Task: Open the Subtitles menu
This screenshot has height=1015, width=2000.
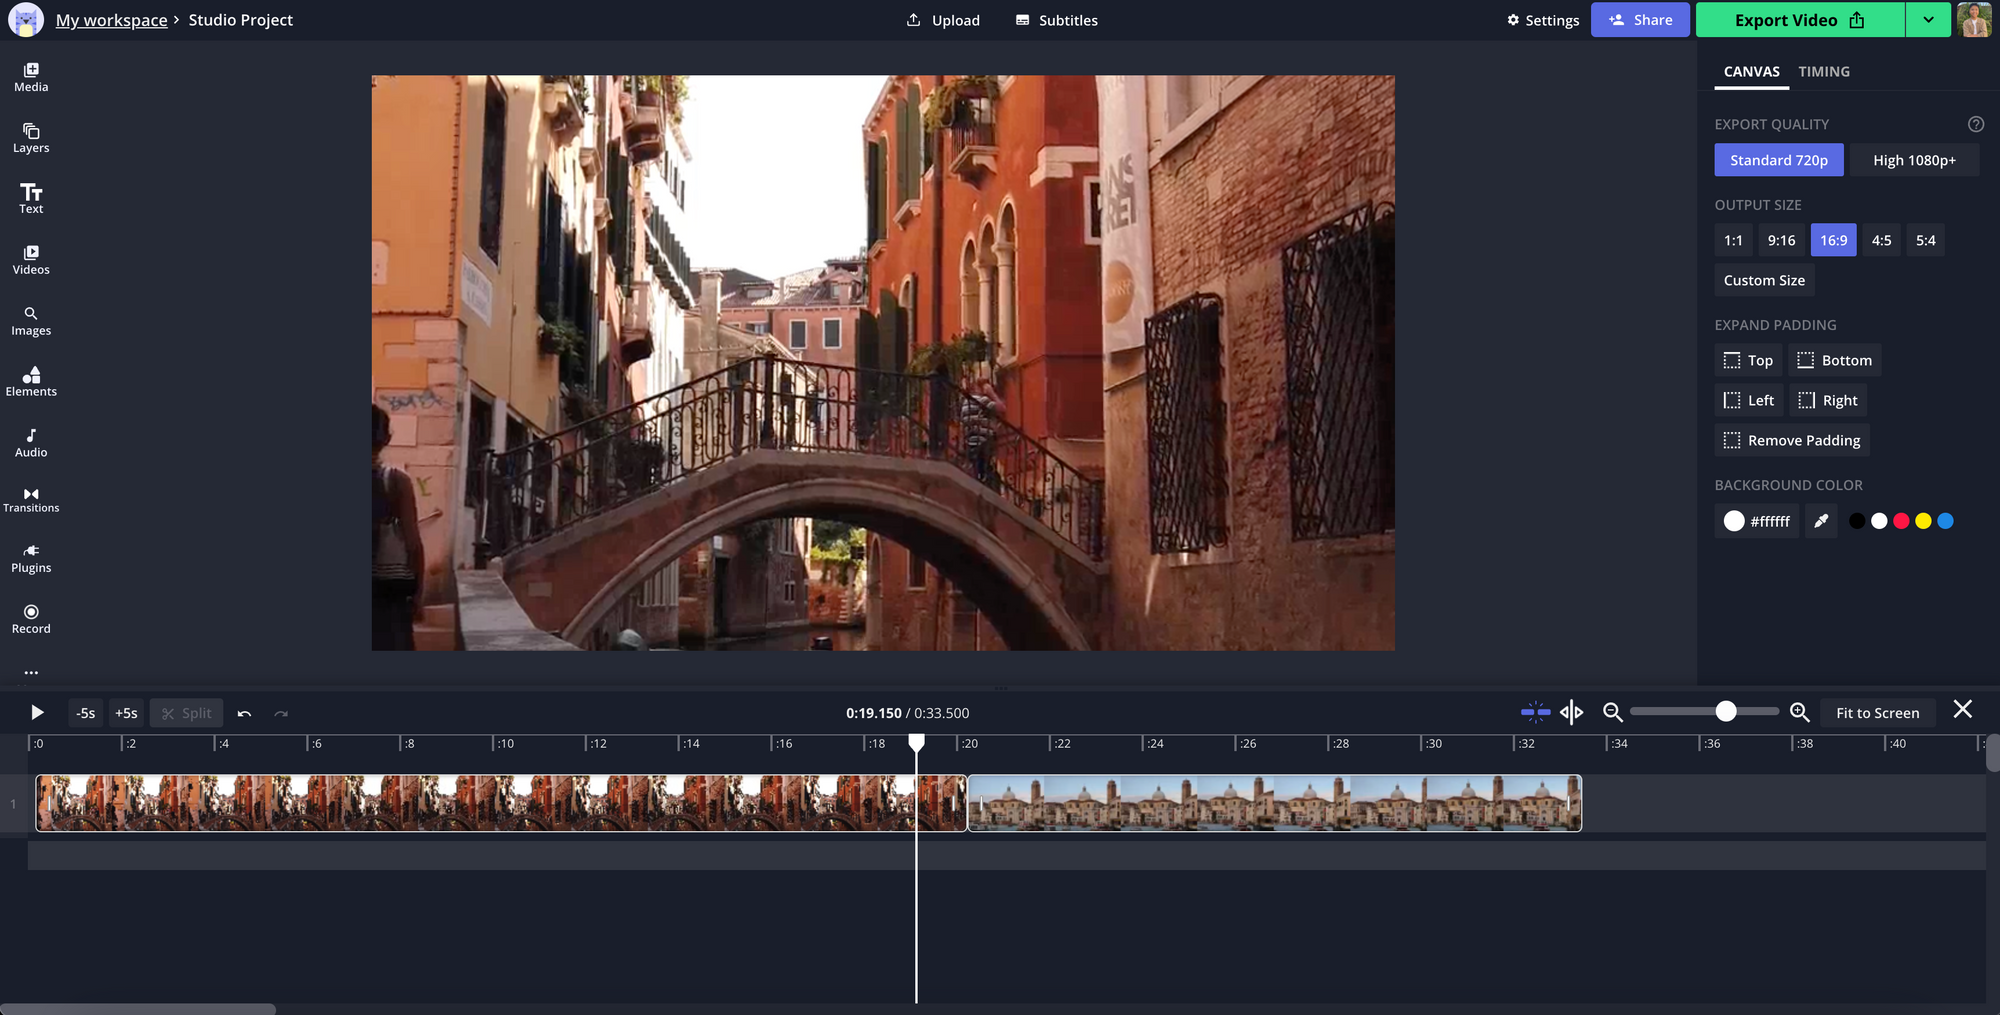Action: click(1056, 20)
